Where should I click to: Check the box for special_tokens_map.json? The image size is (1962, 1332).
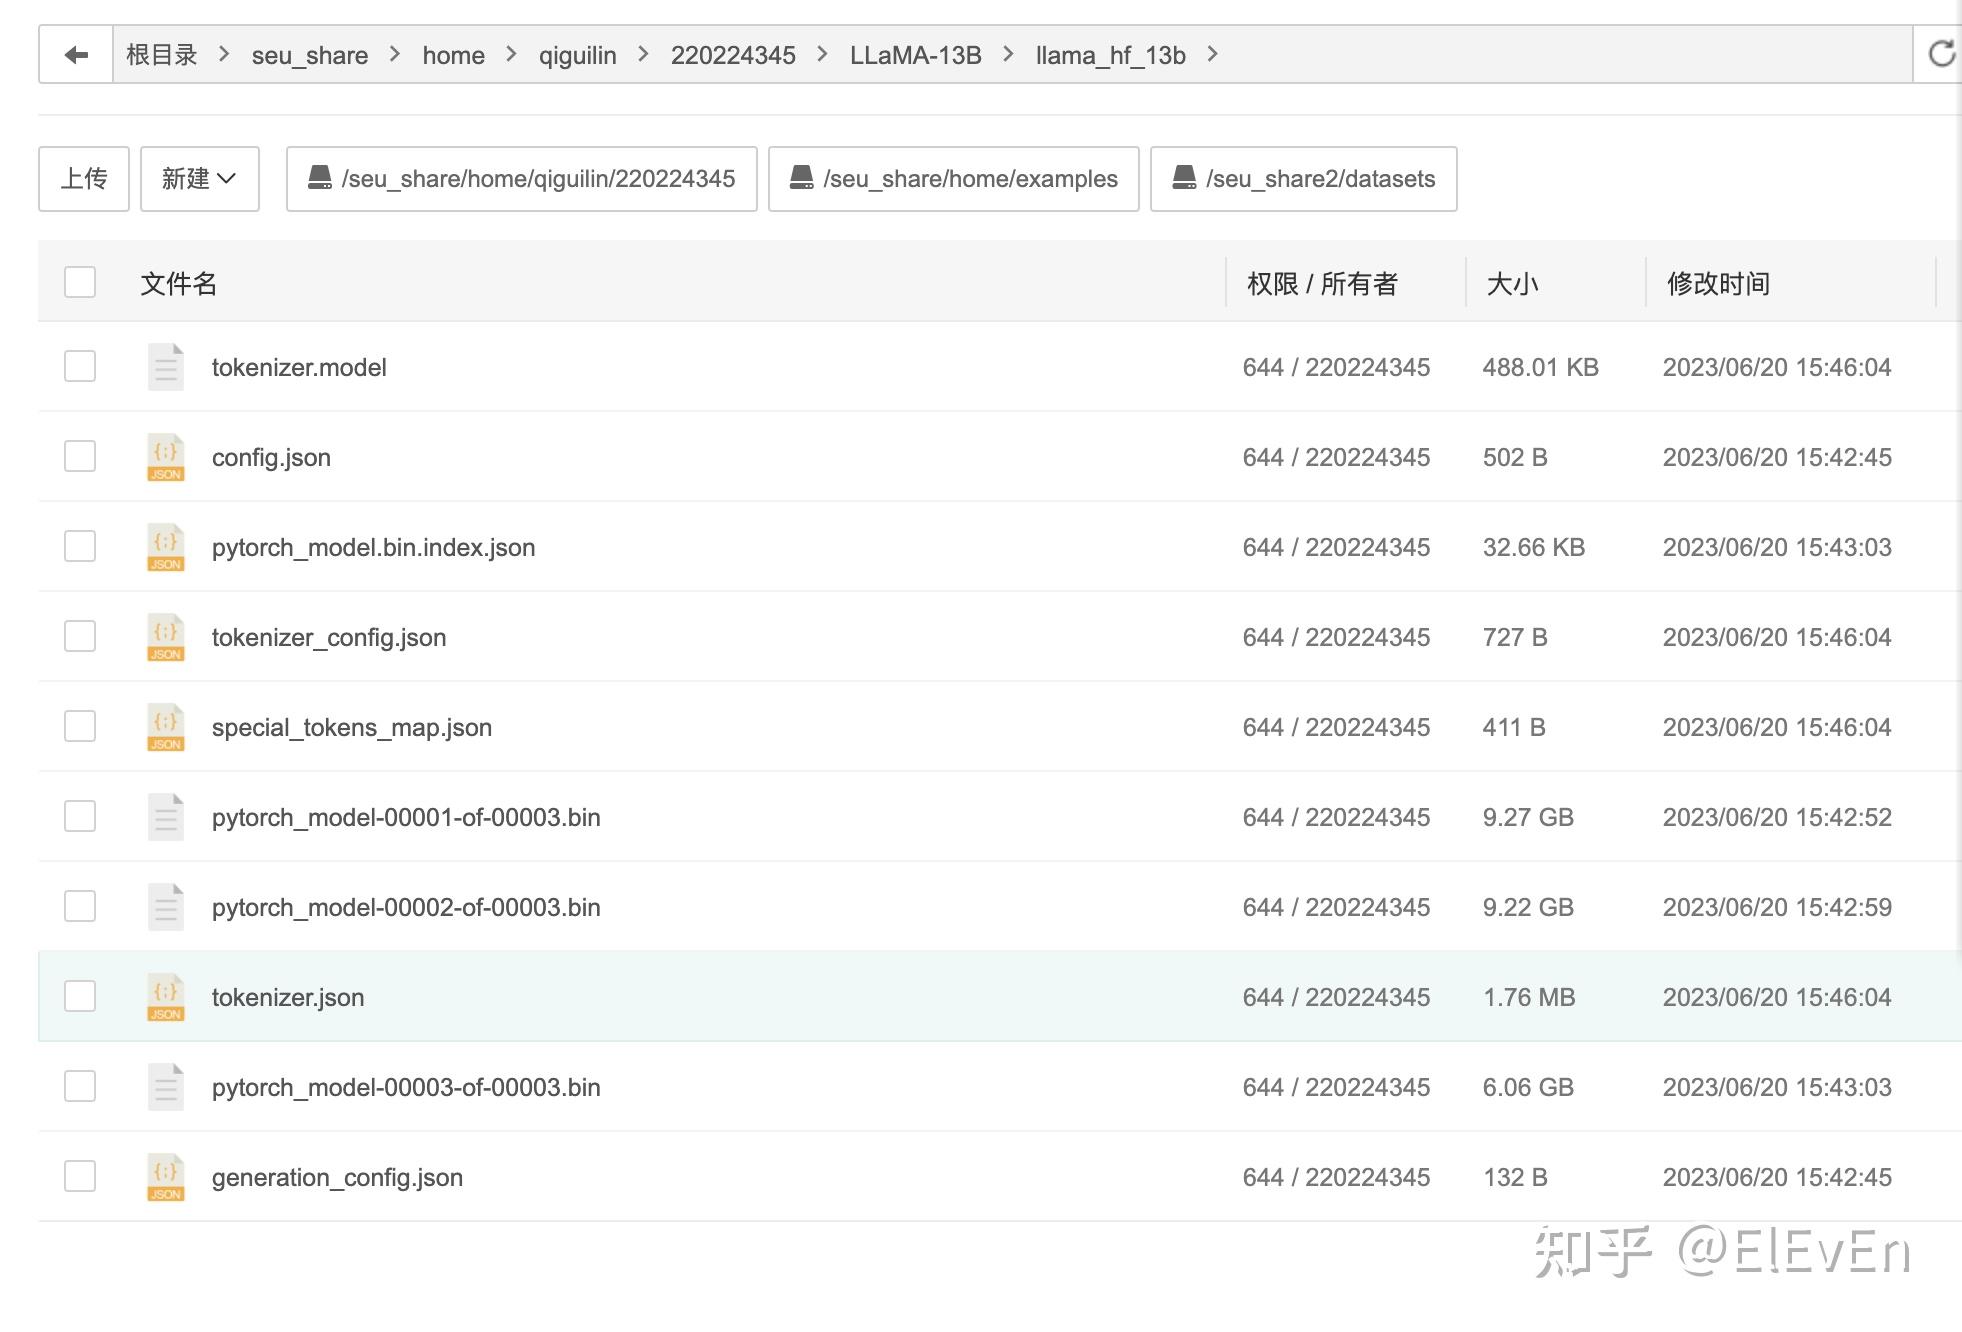(x=80, y=727)
